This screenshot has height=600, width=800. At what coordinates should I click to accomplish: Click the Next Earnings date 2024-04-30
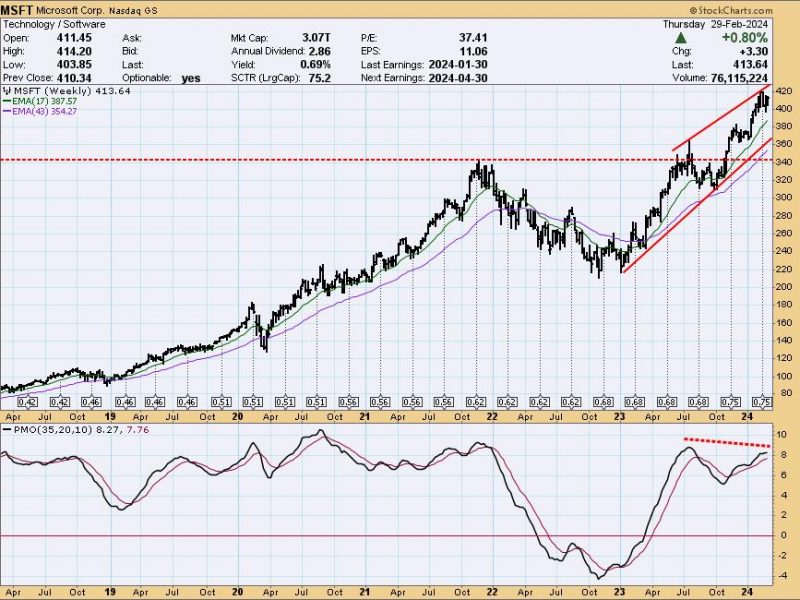[x=458, y=78]
